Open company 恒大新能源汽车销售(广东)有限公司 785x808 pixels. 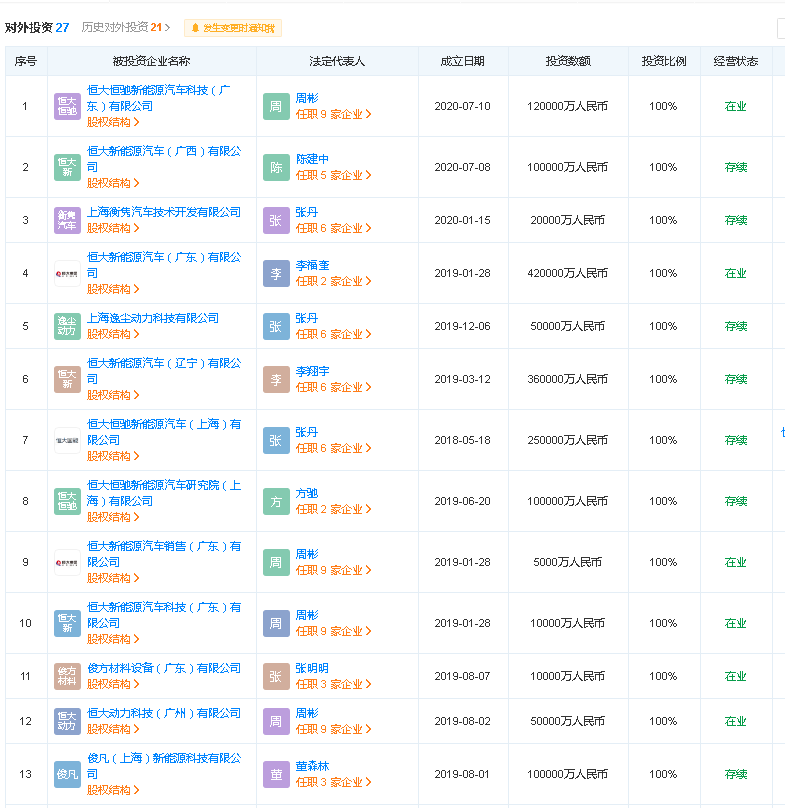coord(164,554)
